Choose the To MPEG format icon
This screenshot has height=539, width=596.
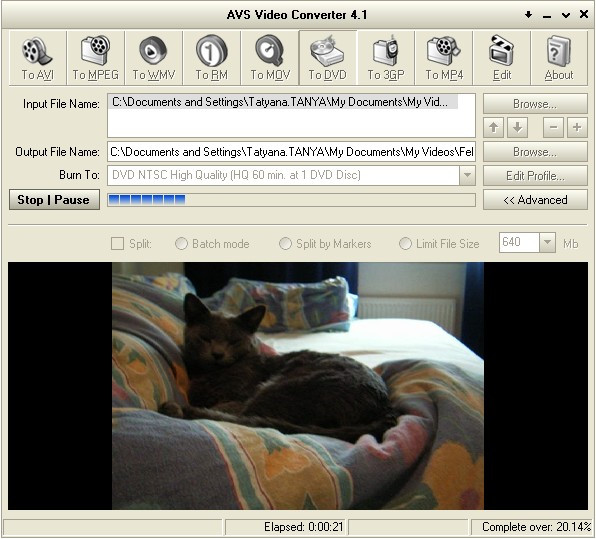pyautogui.click(x=95, y=58)
